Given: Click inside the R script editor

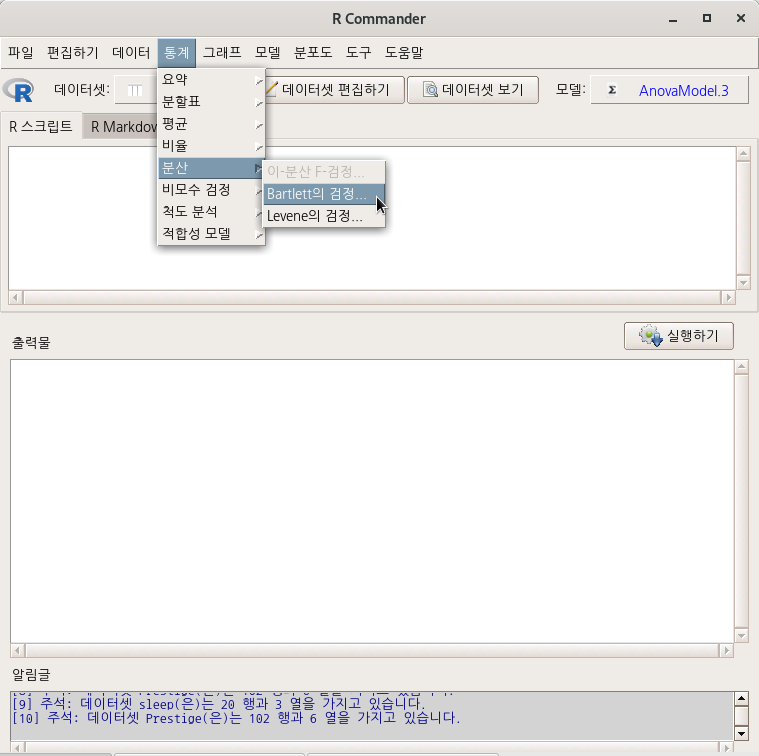Looking at the screenshot, I should [x=372, y=218].
